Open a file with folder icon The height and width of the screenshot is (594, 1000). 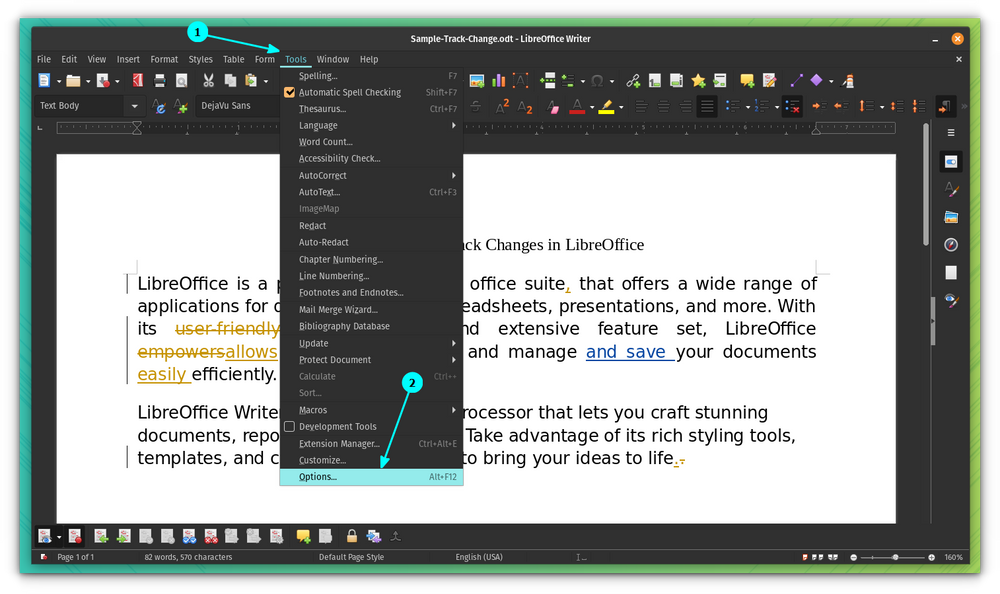(73, 81)
